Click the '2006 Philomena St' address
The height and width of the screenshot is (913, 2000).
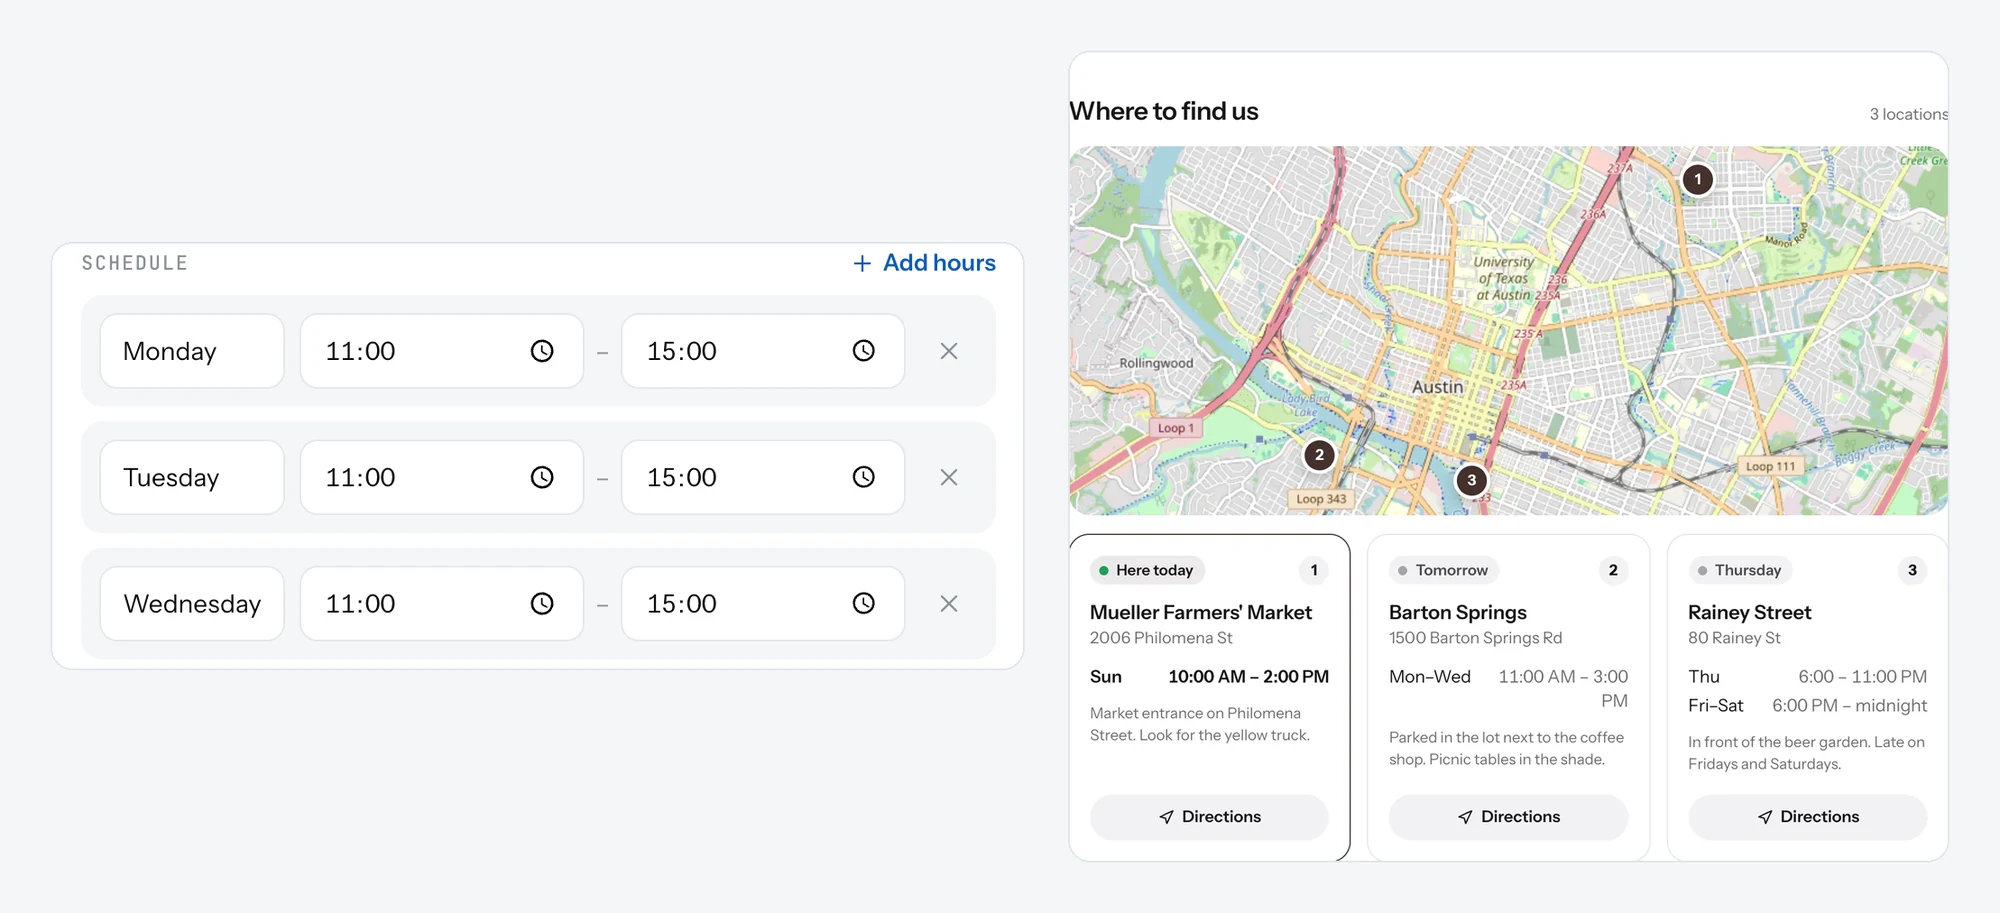tap(1161, 638)
